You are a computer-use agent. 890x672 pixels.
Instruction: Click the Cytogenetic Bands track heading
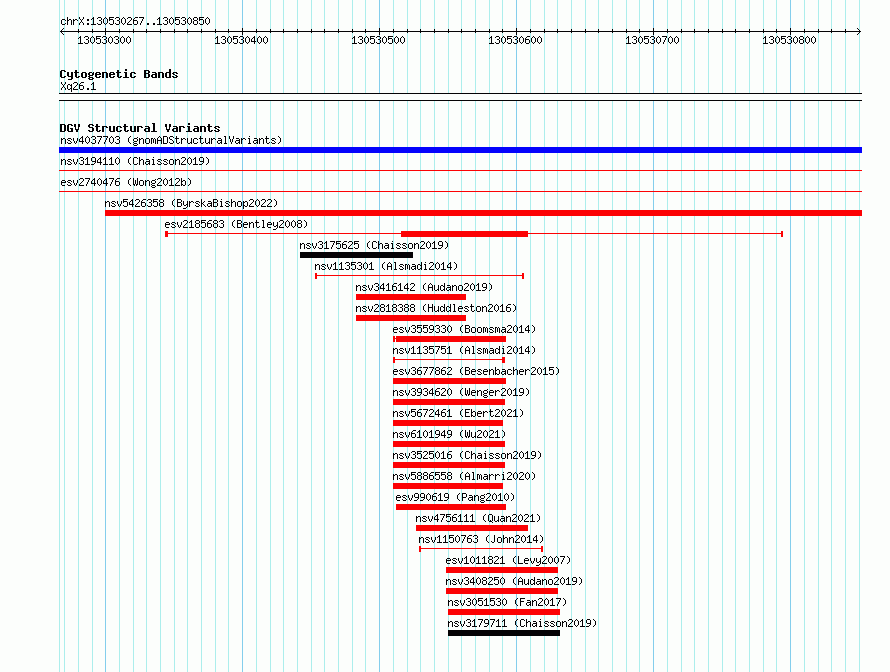point(119,74)
